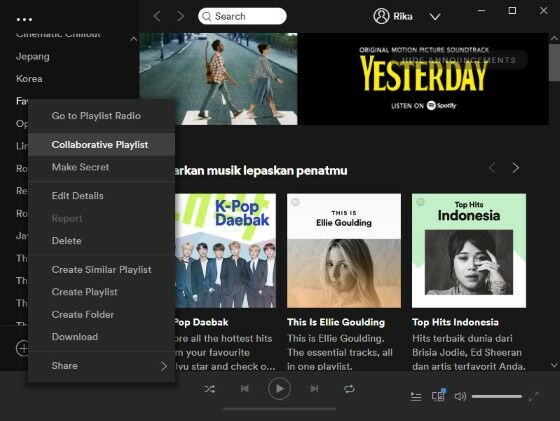
Task: Toggle shuffle playback
Action: point(210,389)
